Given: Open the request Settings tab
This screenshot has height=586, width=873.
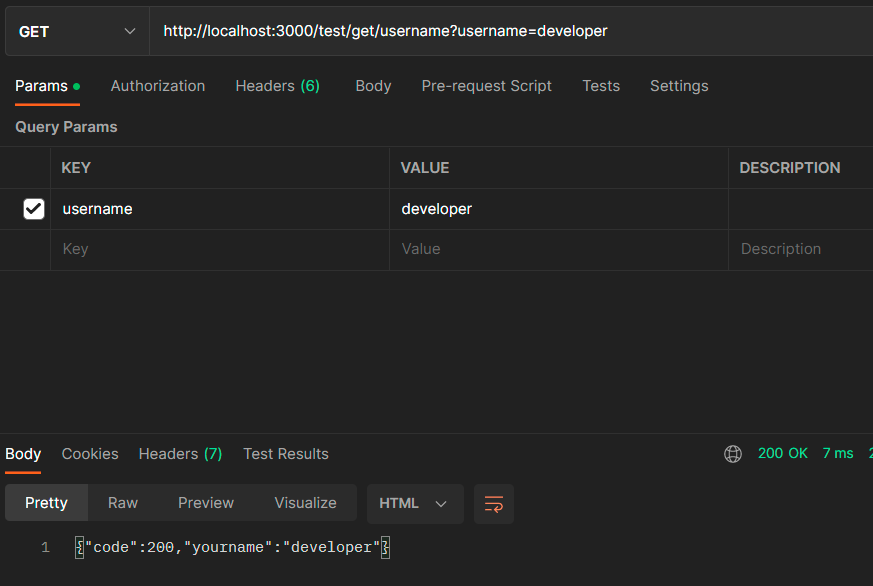Looking at the screenshot, I should (679, 86).
